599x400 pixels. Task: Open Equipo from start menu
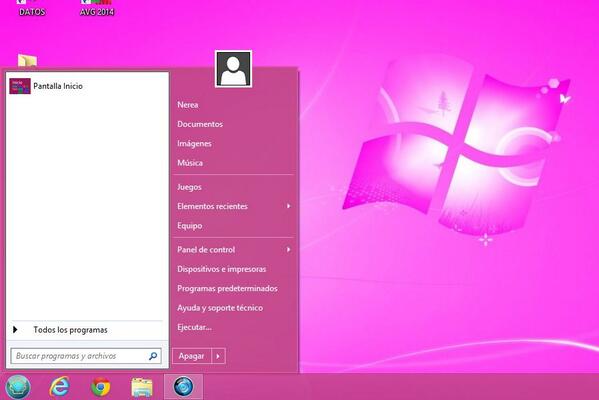189,226
